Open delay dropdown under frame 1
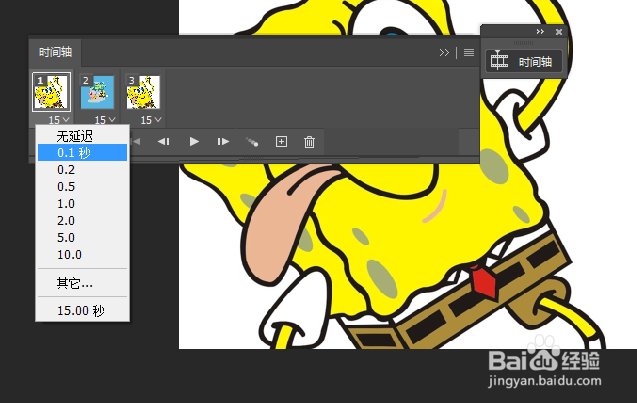637x403 pixels. click(x=59, y=120)
